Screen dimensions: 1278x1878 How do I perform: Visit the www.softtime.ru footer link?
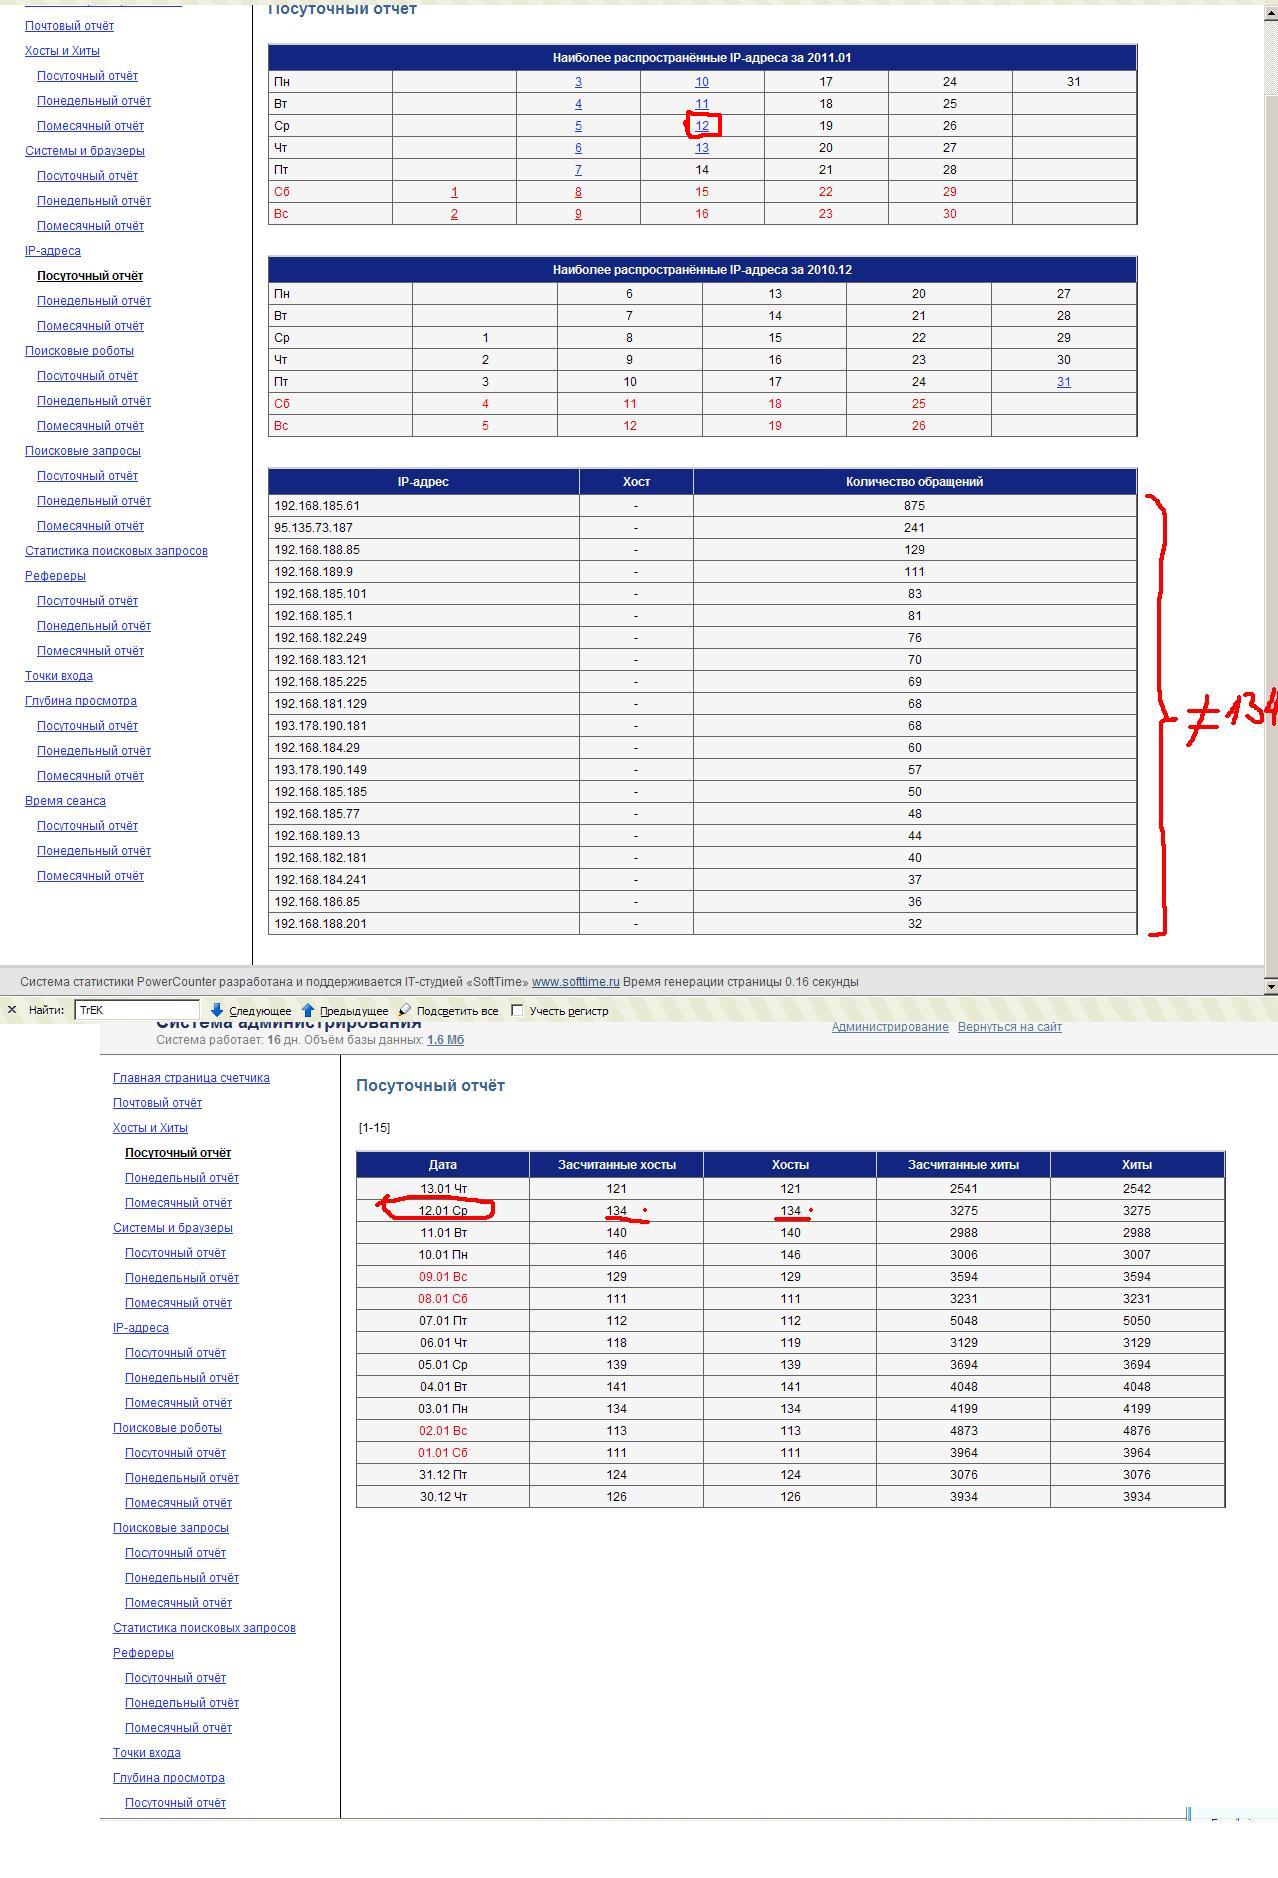tap(575, 982)
